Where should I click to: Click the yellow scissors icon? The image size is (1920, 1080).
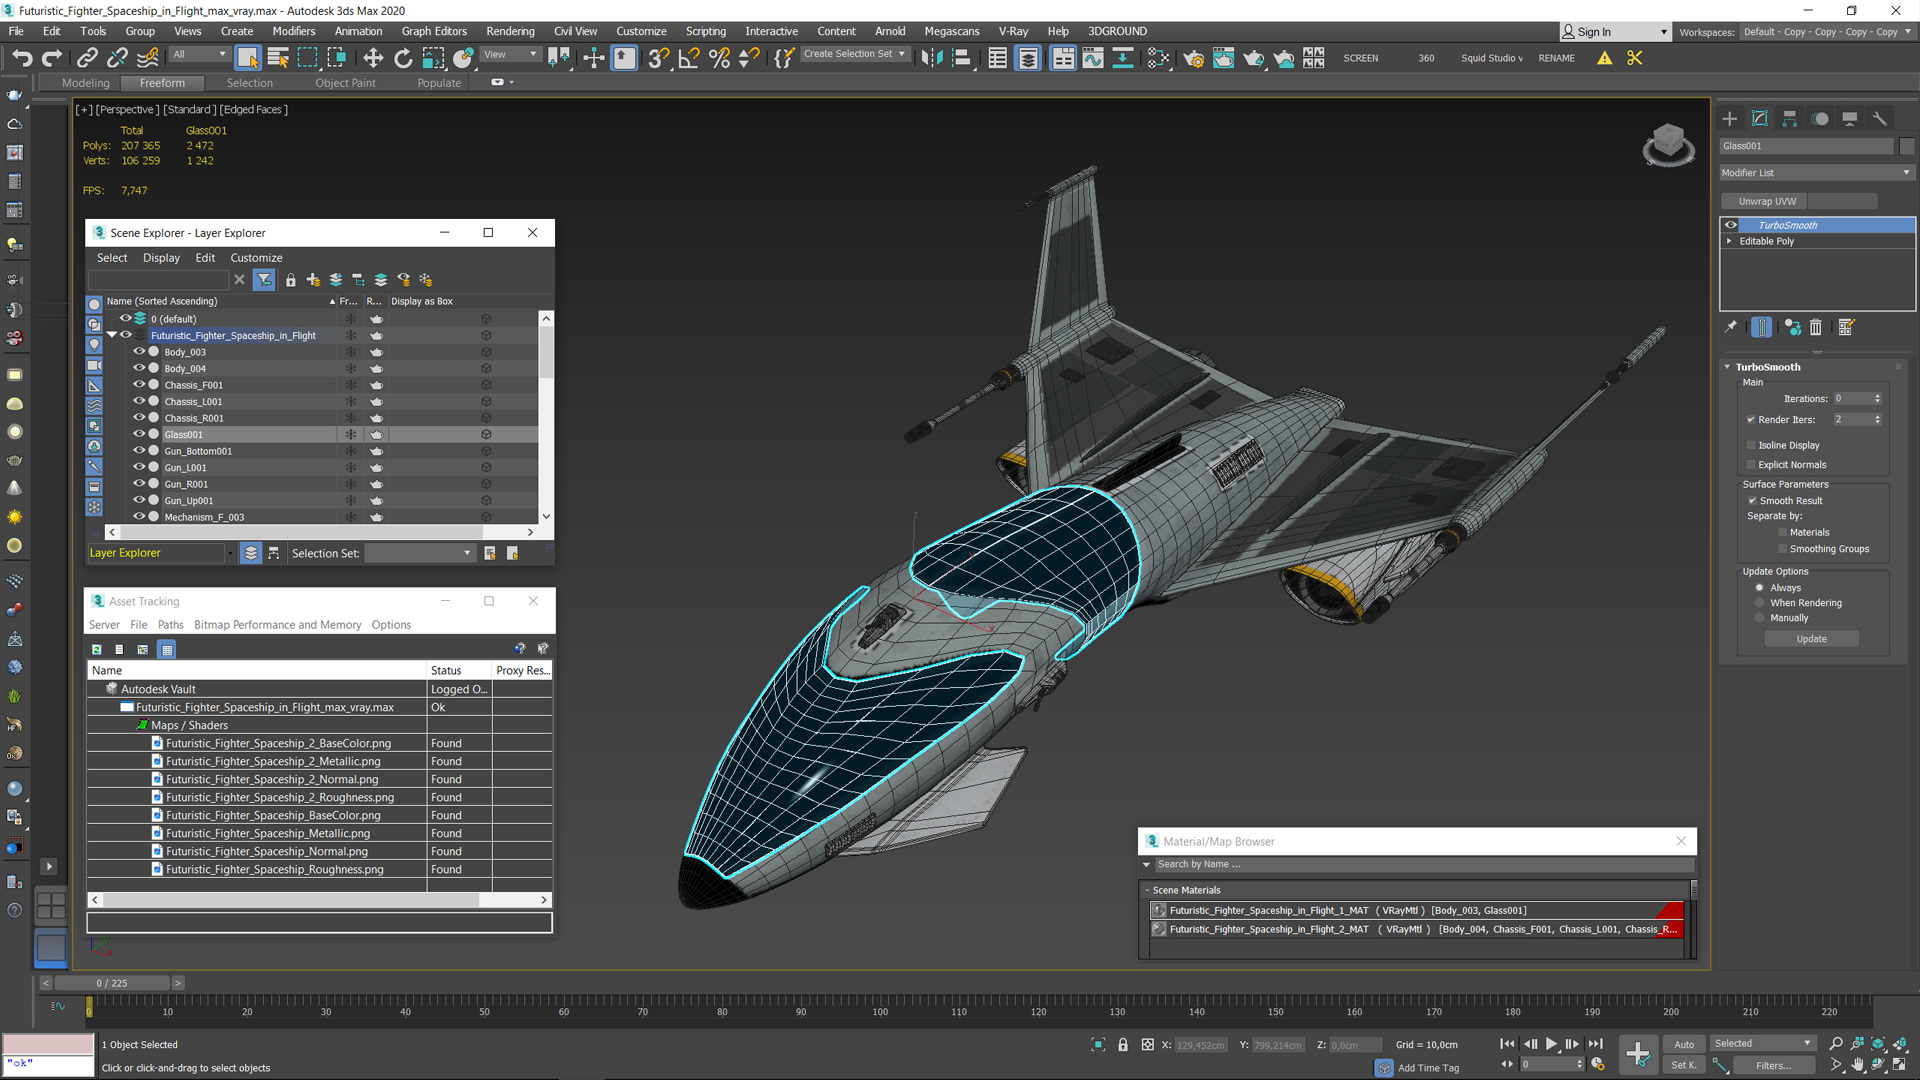(1635, 58)
